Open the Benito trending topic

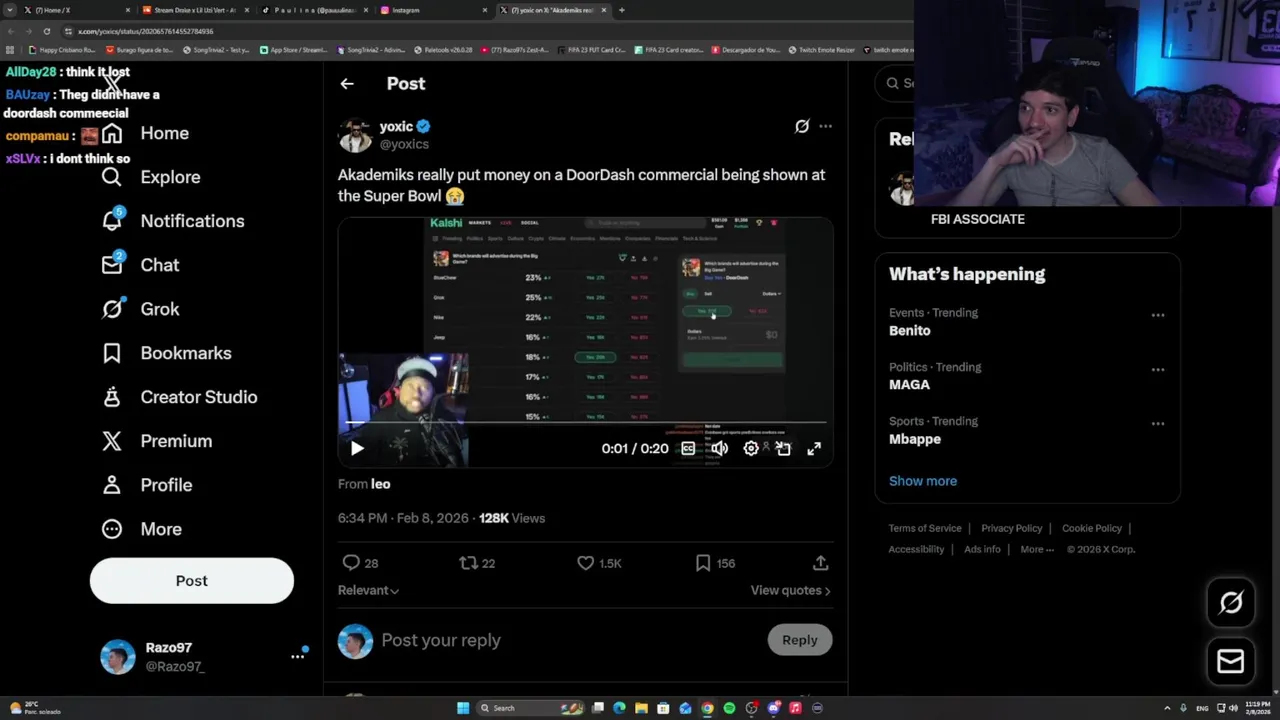909,330
